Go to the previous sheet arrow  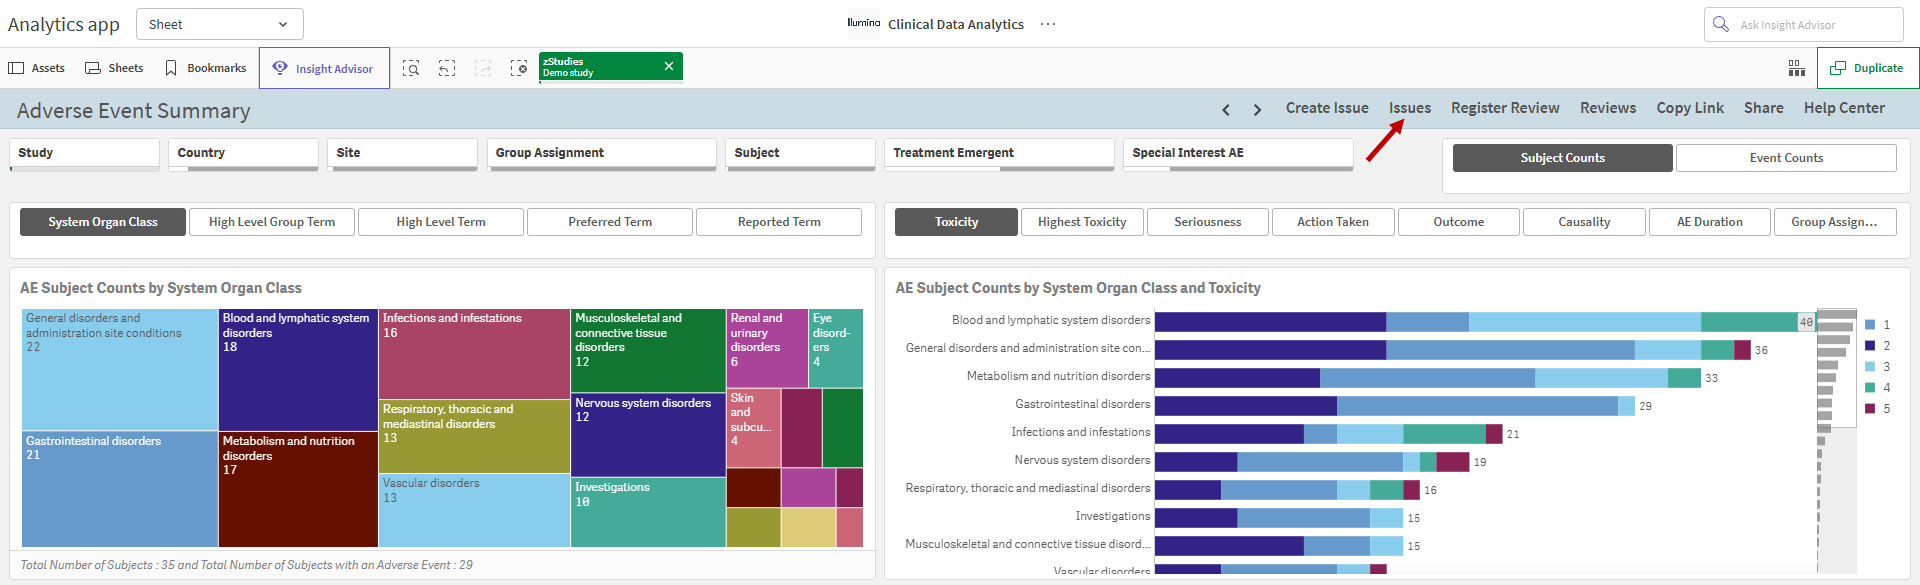tap(1226, 110)
